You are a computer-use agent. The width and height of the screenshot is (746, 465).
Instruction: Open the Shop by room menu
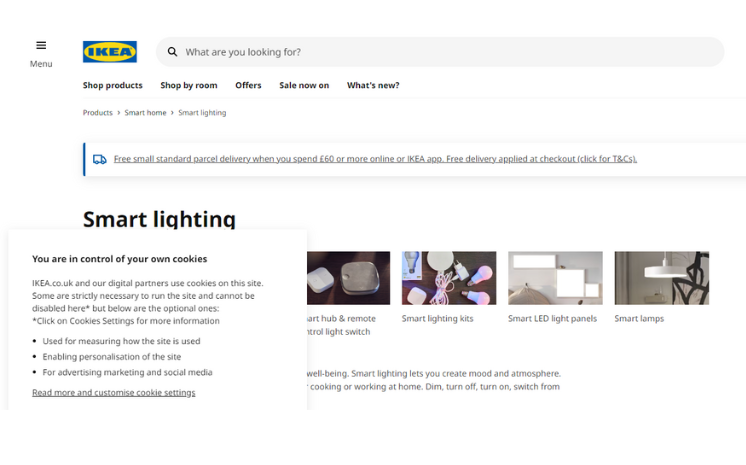click(189, 85)
